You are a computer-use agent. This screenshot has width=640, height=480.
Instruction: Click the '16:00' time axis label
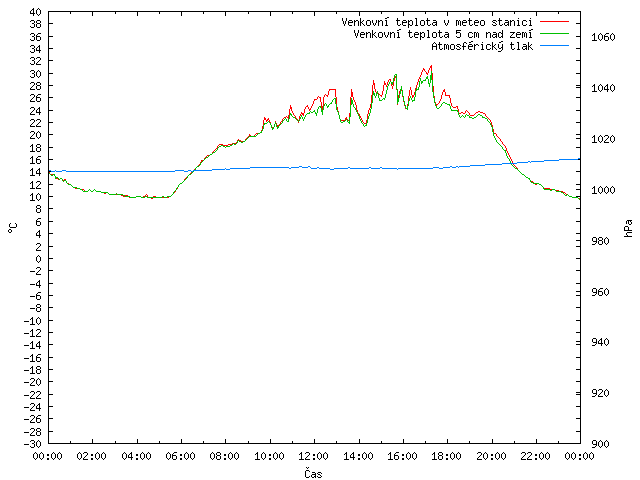coord(402,456)
